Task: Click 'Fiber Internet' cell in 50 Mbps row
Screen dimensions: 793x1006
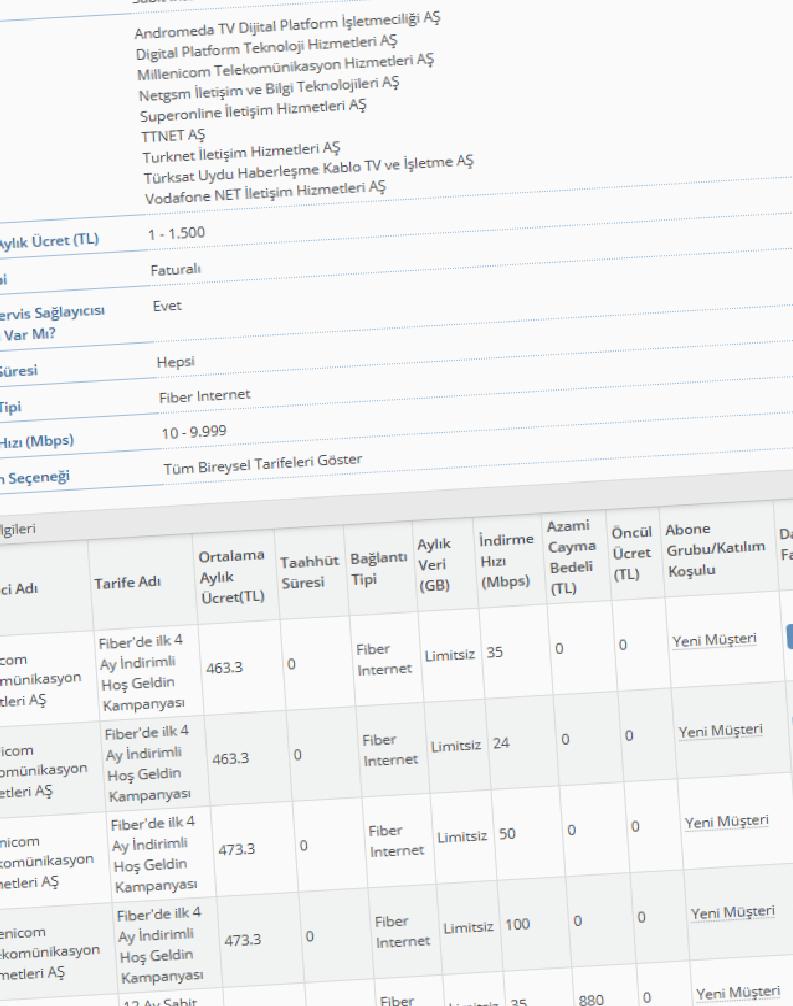Action: coord(396,840)
